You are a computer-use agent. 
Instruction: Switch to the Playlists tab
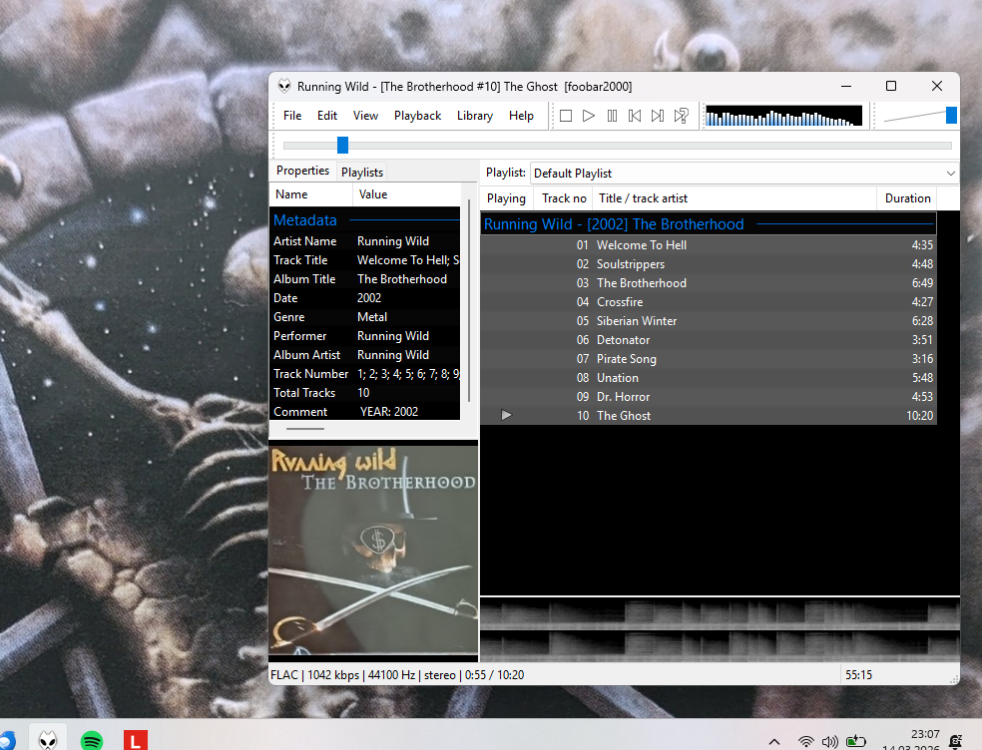pos(362,172)
